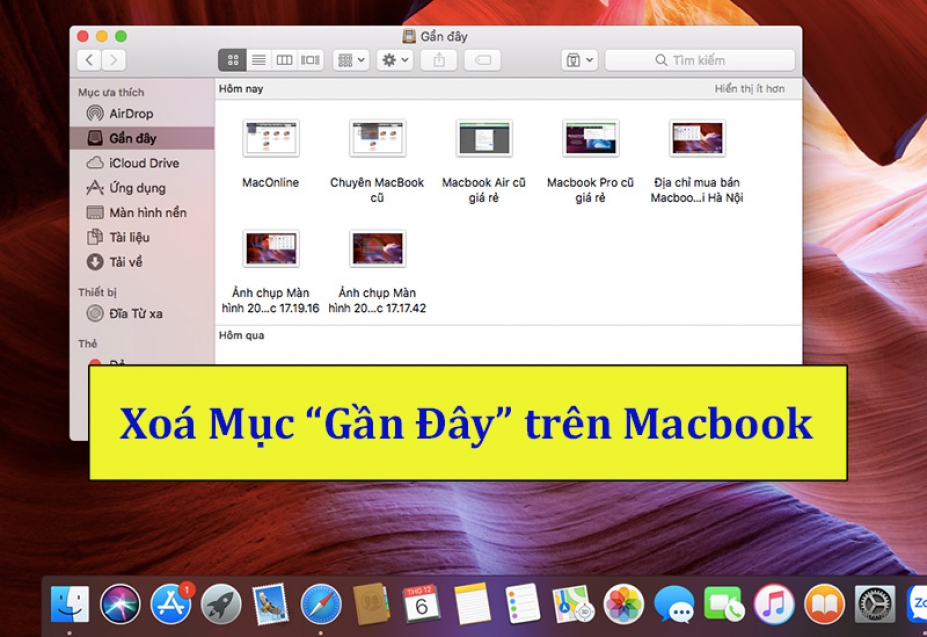Open Photos from the dock
Viewport: 927px width, 637px height.
[x=623, y=604]
